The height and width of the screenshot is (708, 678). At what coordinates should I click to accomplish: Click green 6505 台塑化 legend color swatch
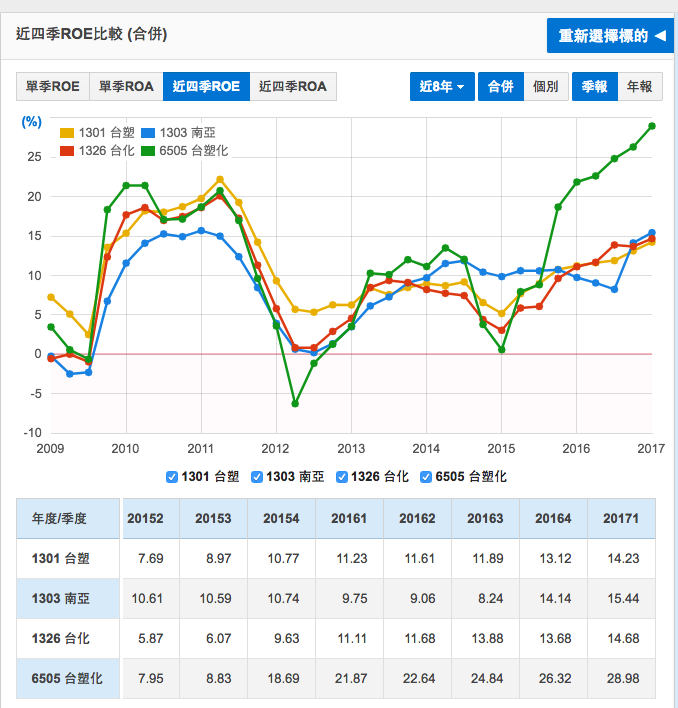tap(148, 151)
